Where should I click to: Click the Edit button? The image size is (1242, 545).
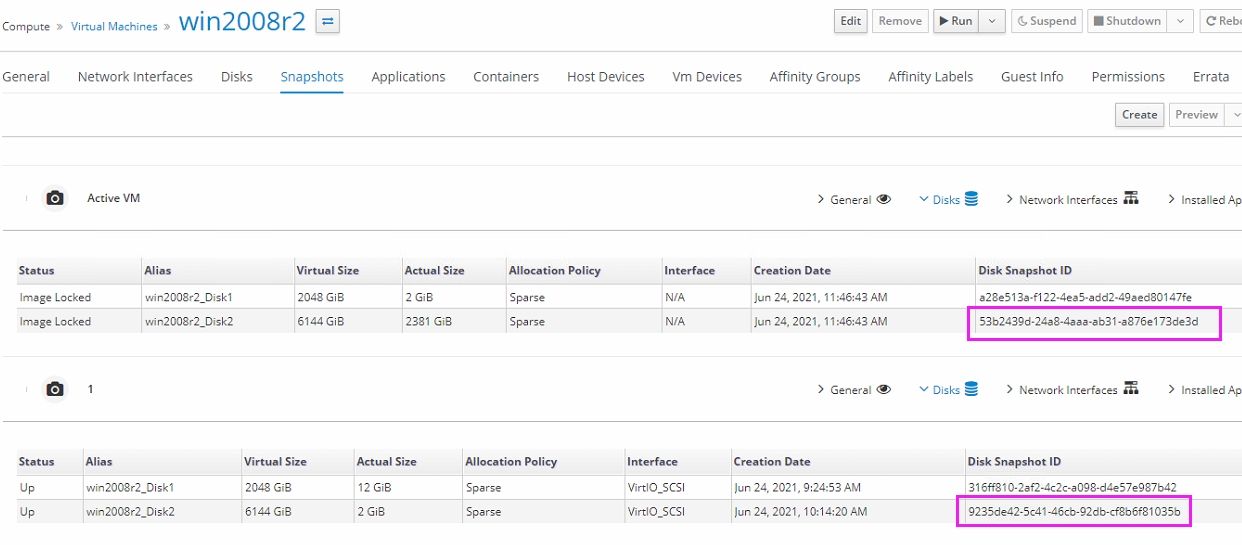point(850,21)
